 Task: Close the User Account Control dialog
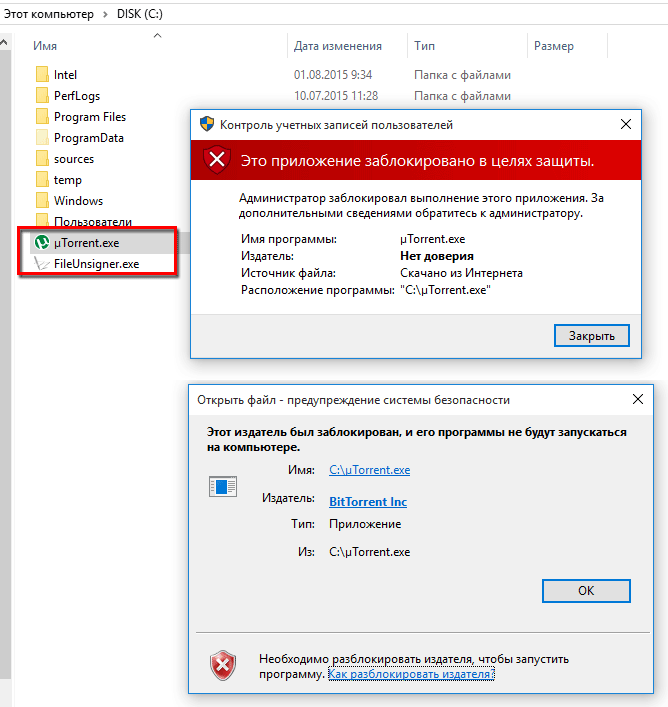[626, 124]
